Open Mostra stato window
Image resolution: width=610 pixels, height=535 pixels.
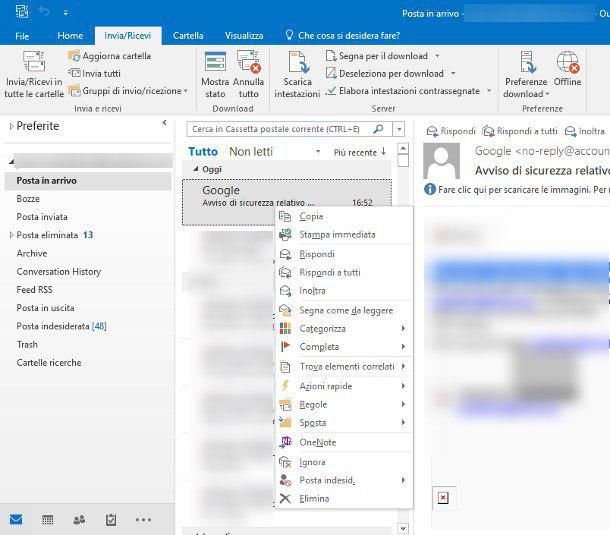[215, 75]
